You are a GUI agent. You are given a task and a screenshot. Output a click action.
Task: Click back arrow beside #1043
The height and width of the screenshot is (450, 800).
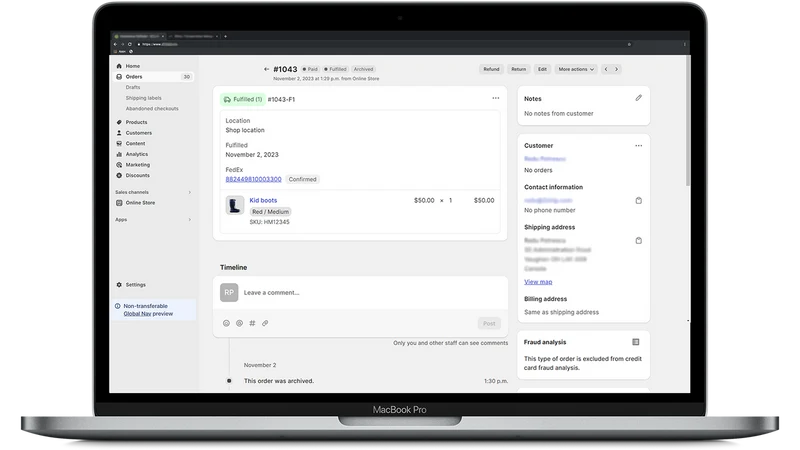coord(266,69)
